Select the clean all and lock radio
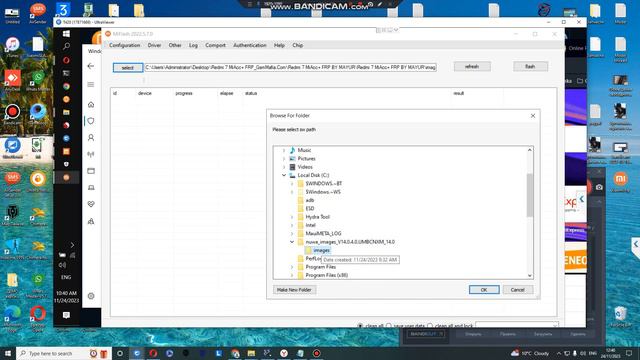Screen dimensions: 640x360 tap(430, 326)
